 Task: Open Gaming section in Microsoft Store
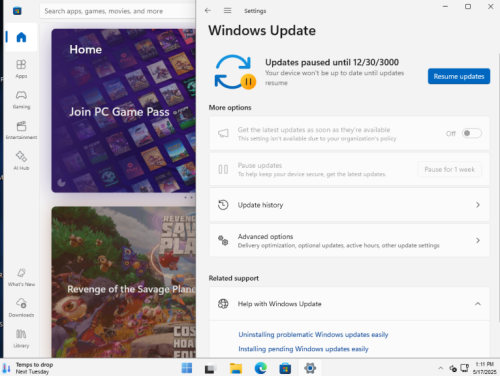(21, 99)
